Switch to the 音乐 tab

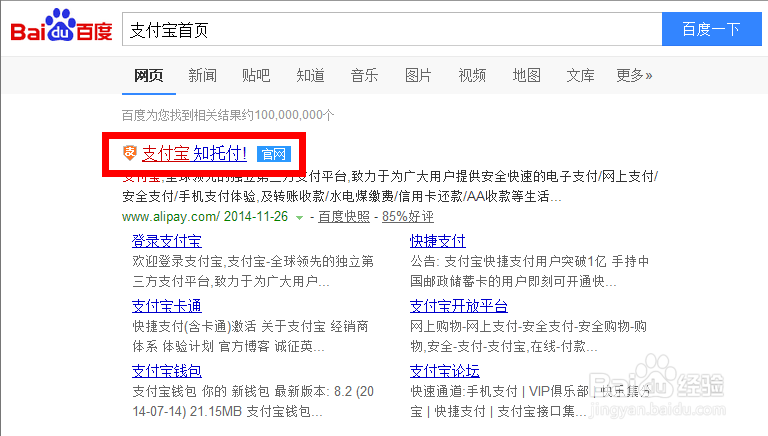364,75
